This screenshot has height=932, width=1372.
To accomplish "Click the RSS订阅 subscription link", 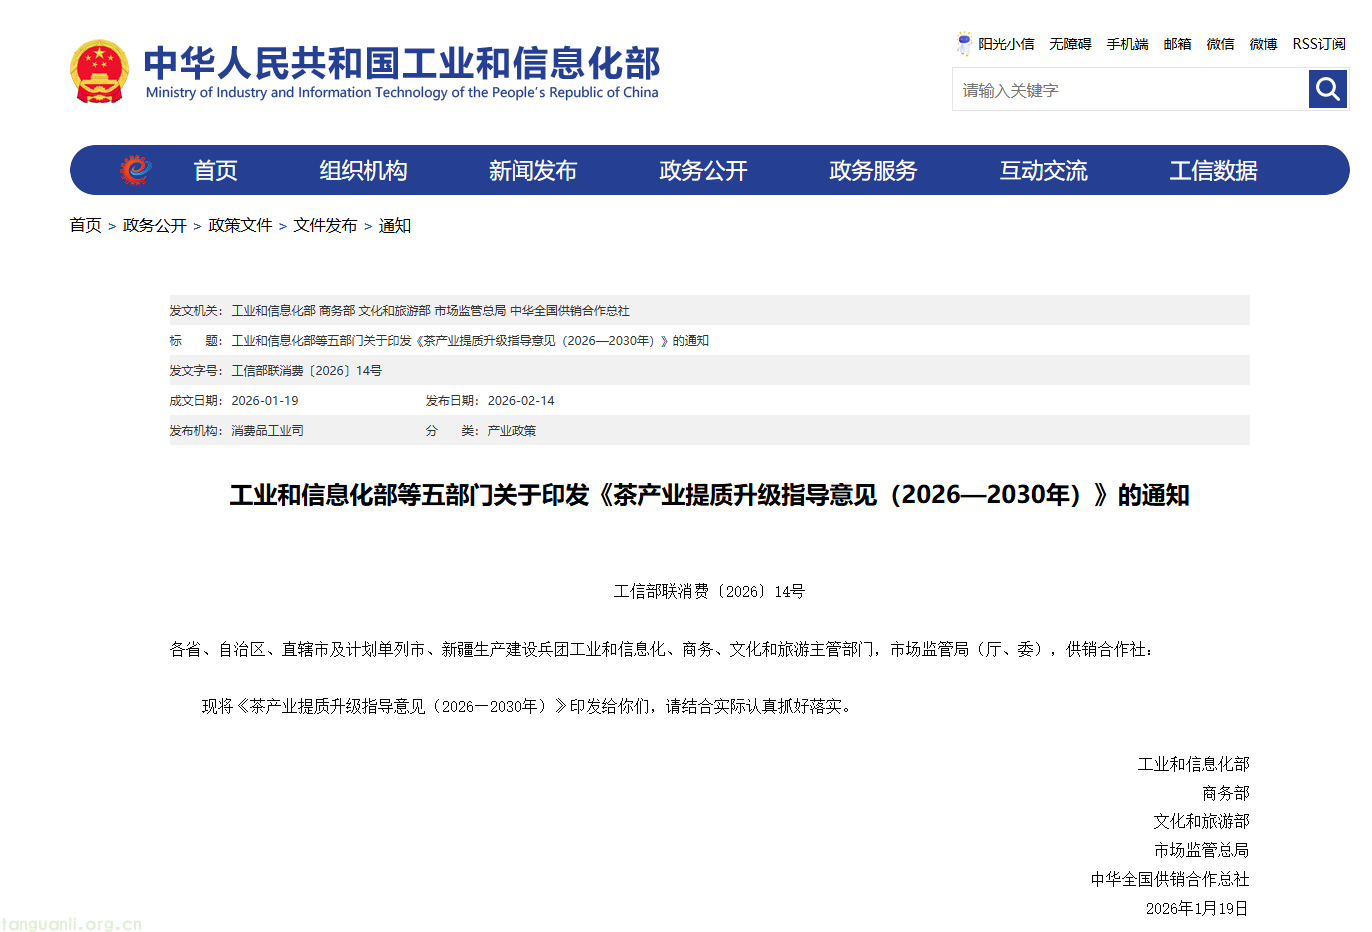I will pos(1318,44).
